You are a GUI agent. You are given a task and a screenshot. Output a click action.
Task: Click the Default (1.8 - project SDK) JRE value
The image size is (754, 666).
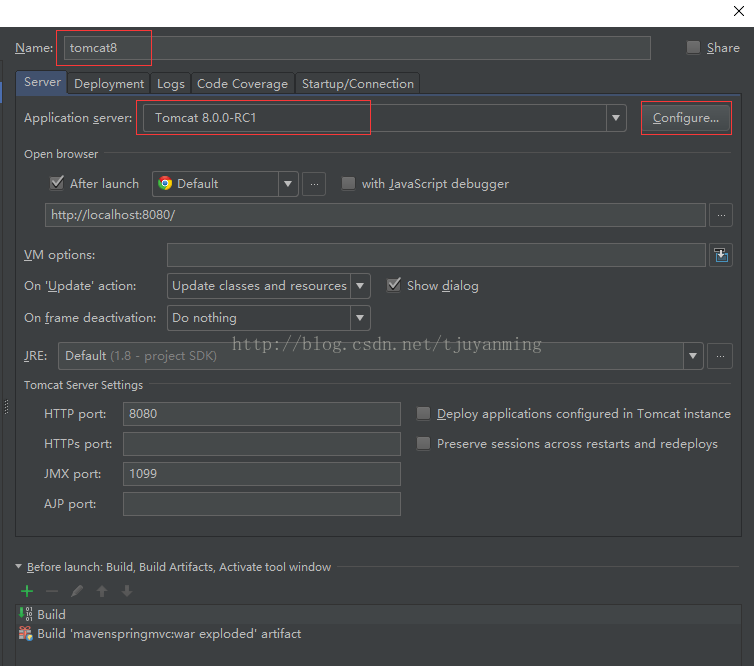pyautogui.click(x=140, y=356)
